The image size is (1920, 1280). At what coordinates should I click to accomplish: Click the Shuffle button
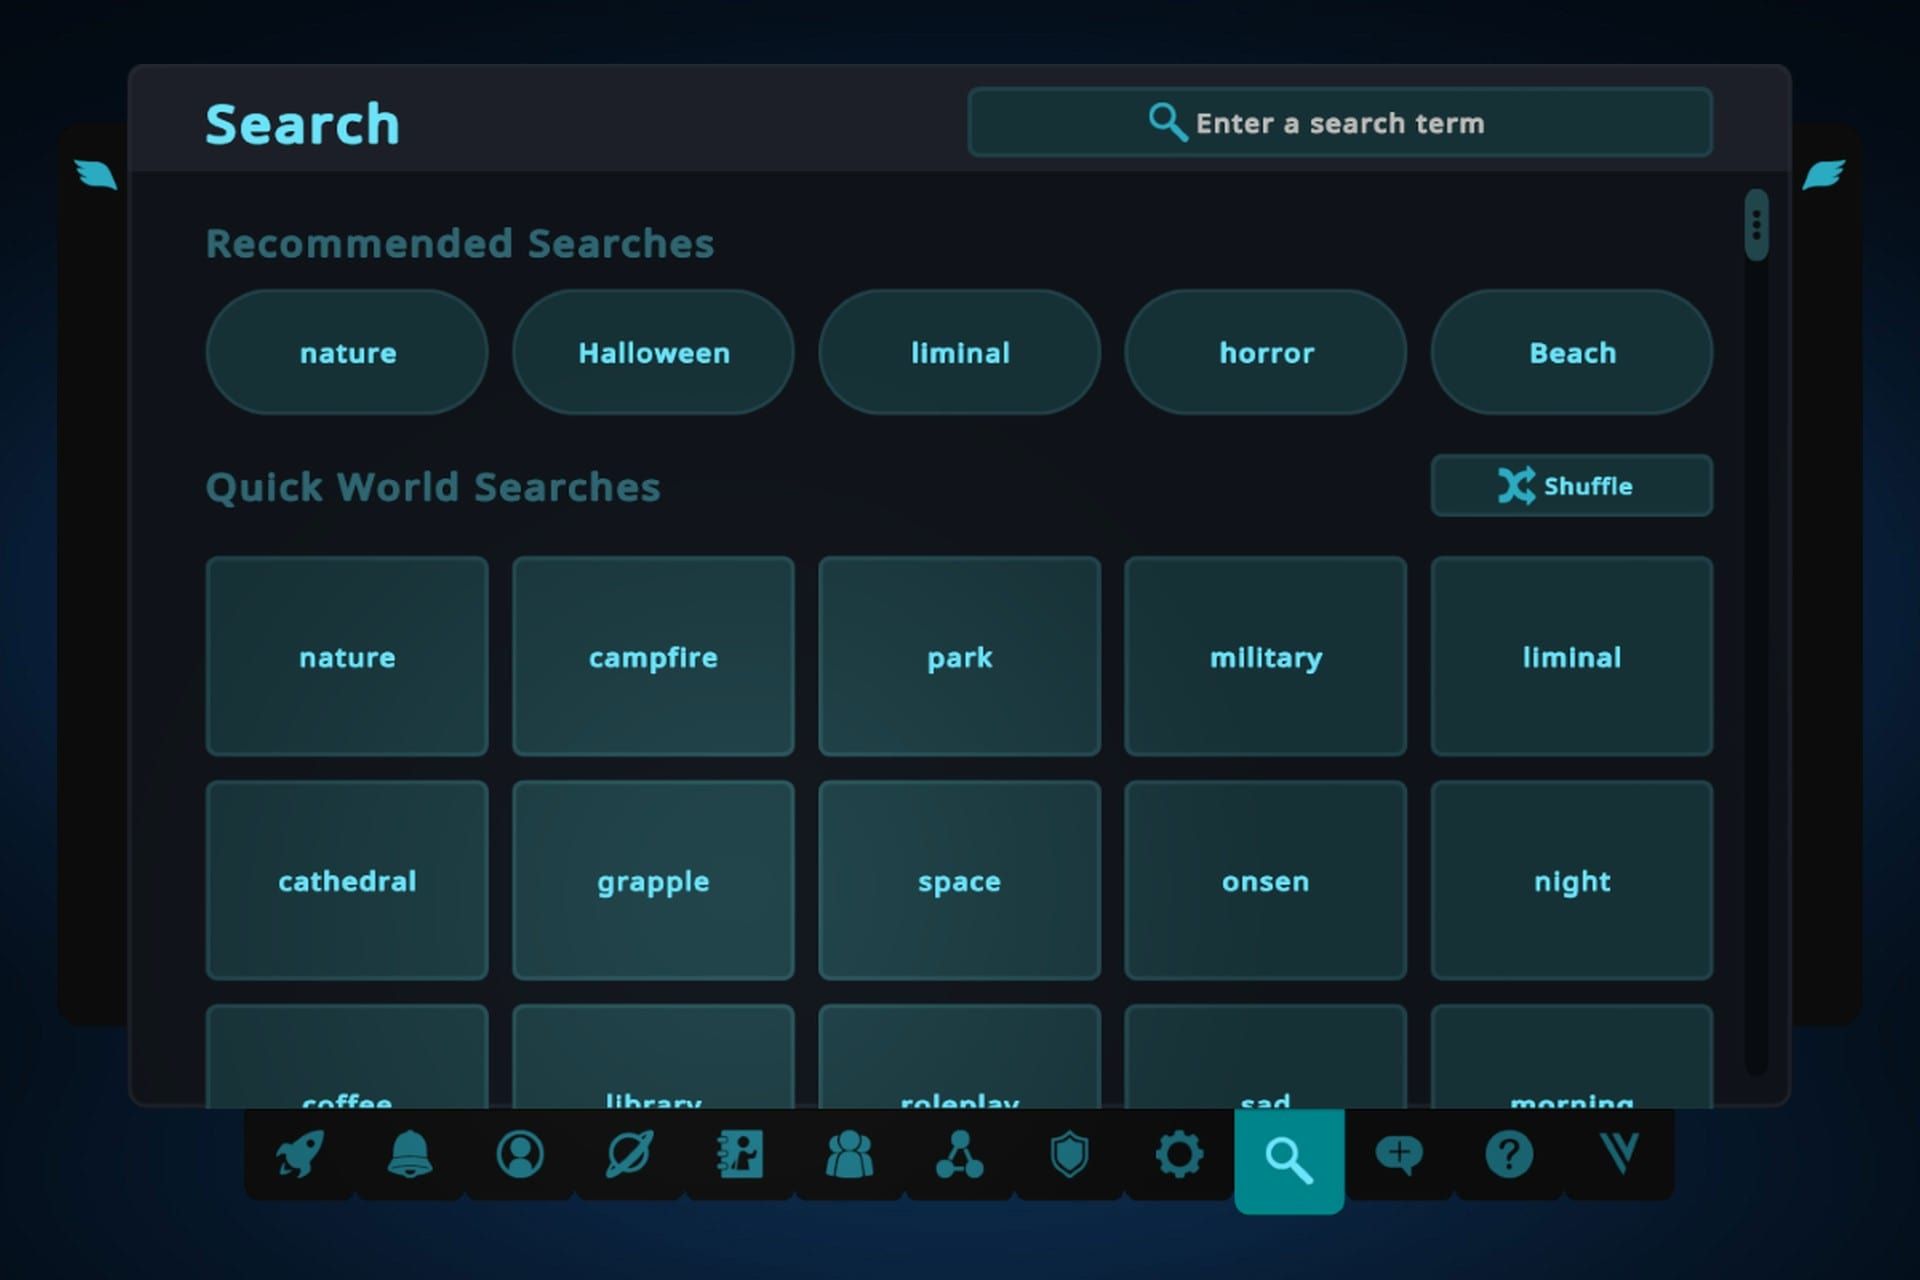[1571, 487]
